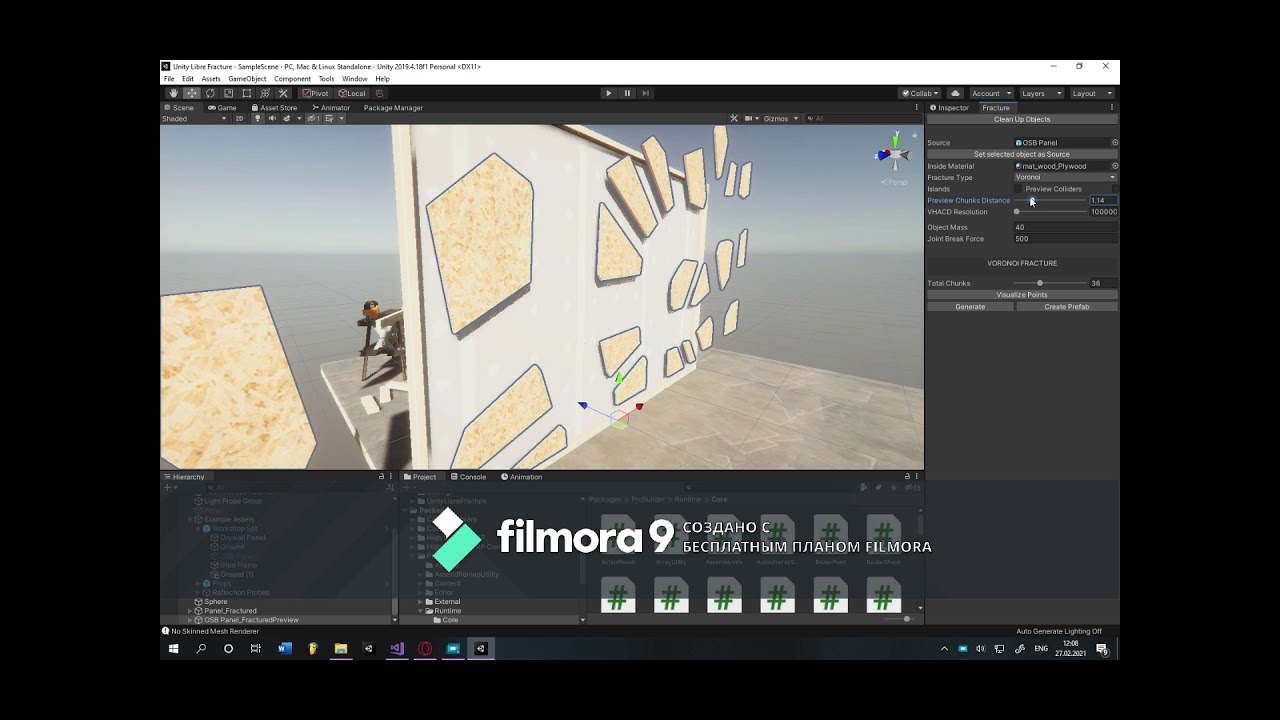Click Clean Up Objects button
The height and width of the screenshot is (720, 1280).
tap(1022, 119)
